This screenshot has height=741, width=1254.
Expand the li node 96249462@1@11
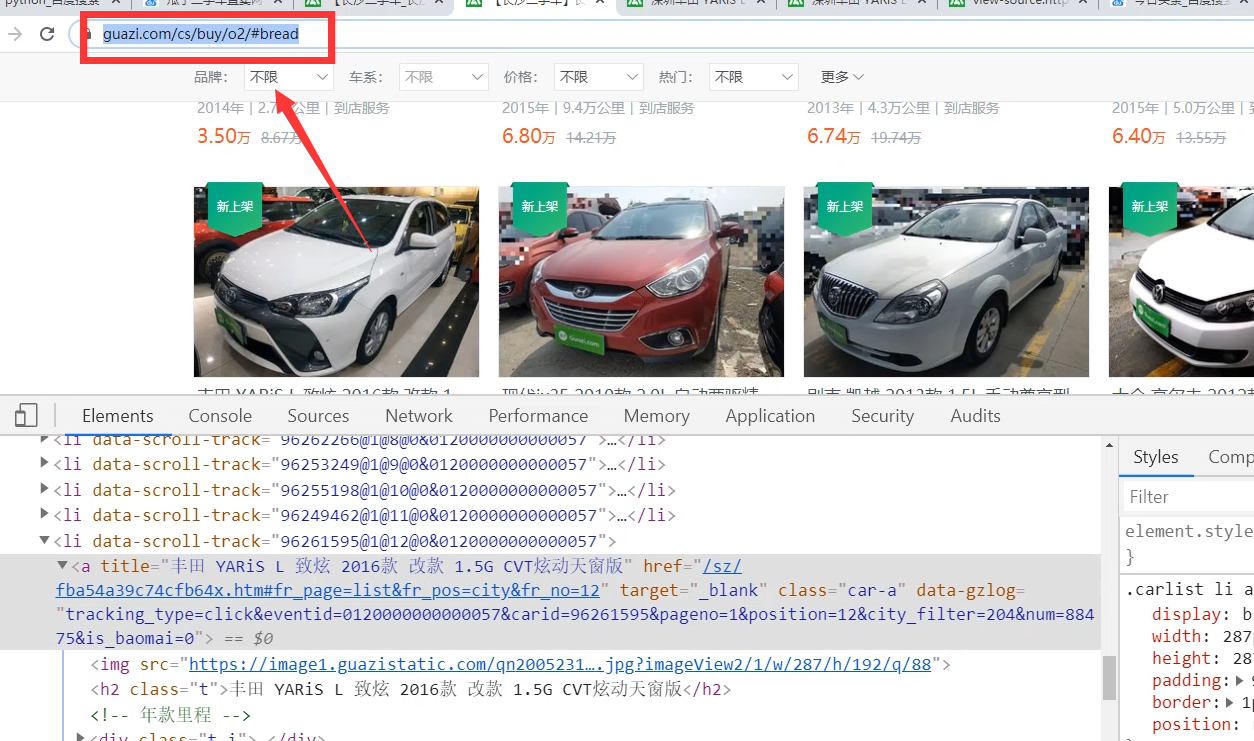44,515
